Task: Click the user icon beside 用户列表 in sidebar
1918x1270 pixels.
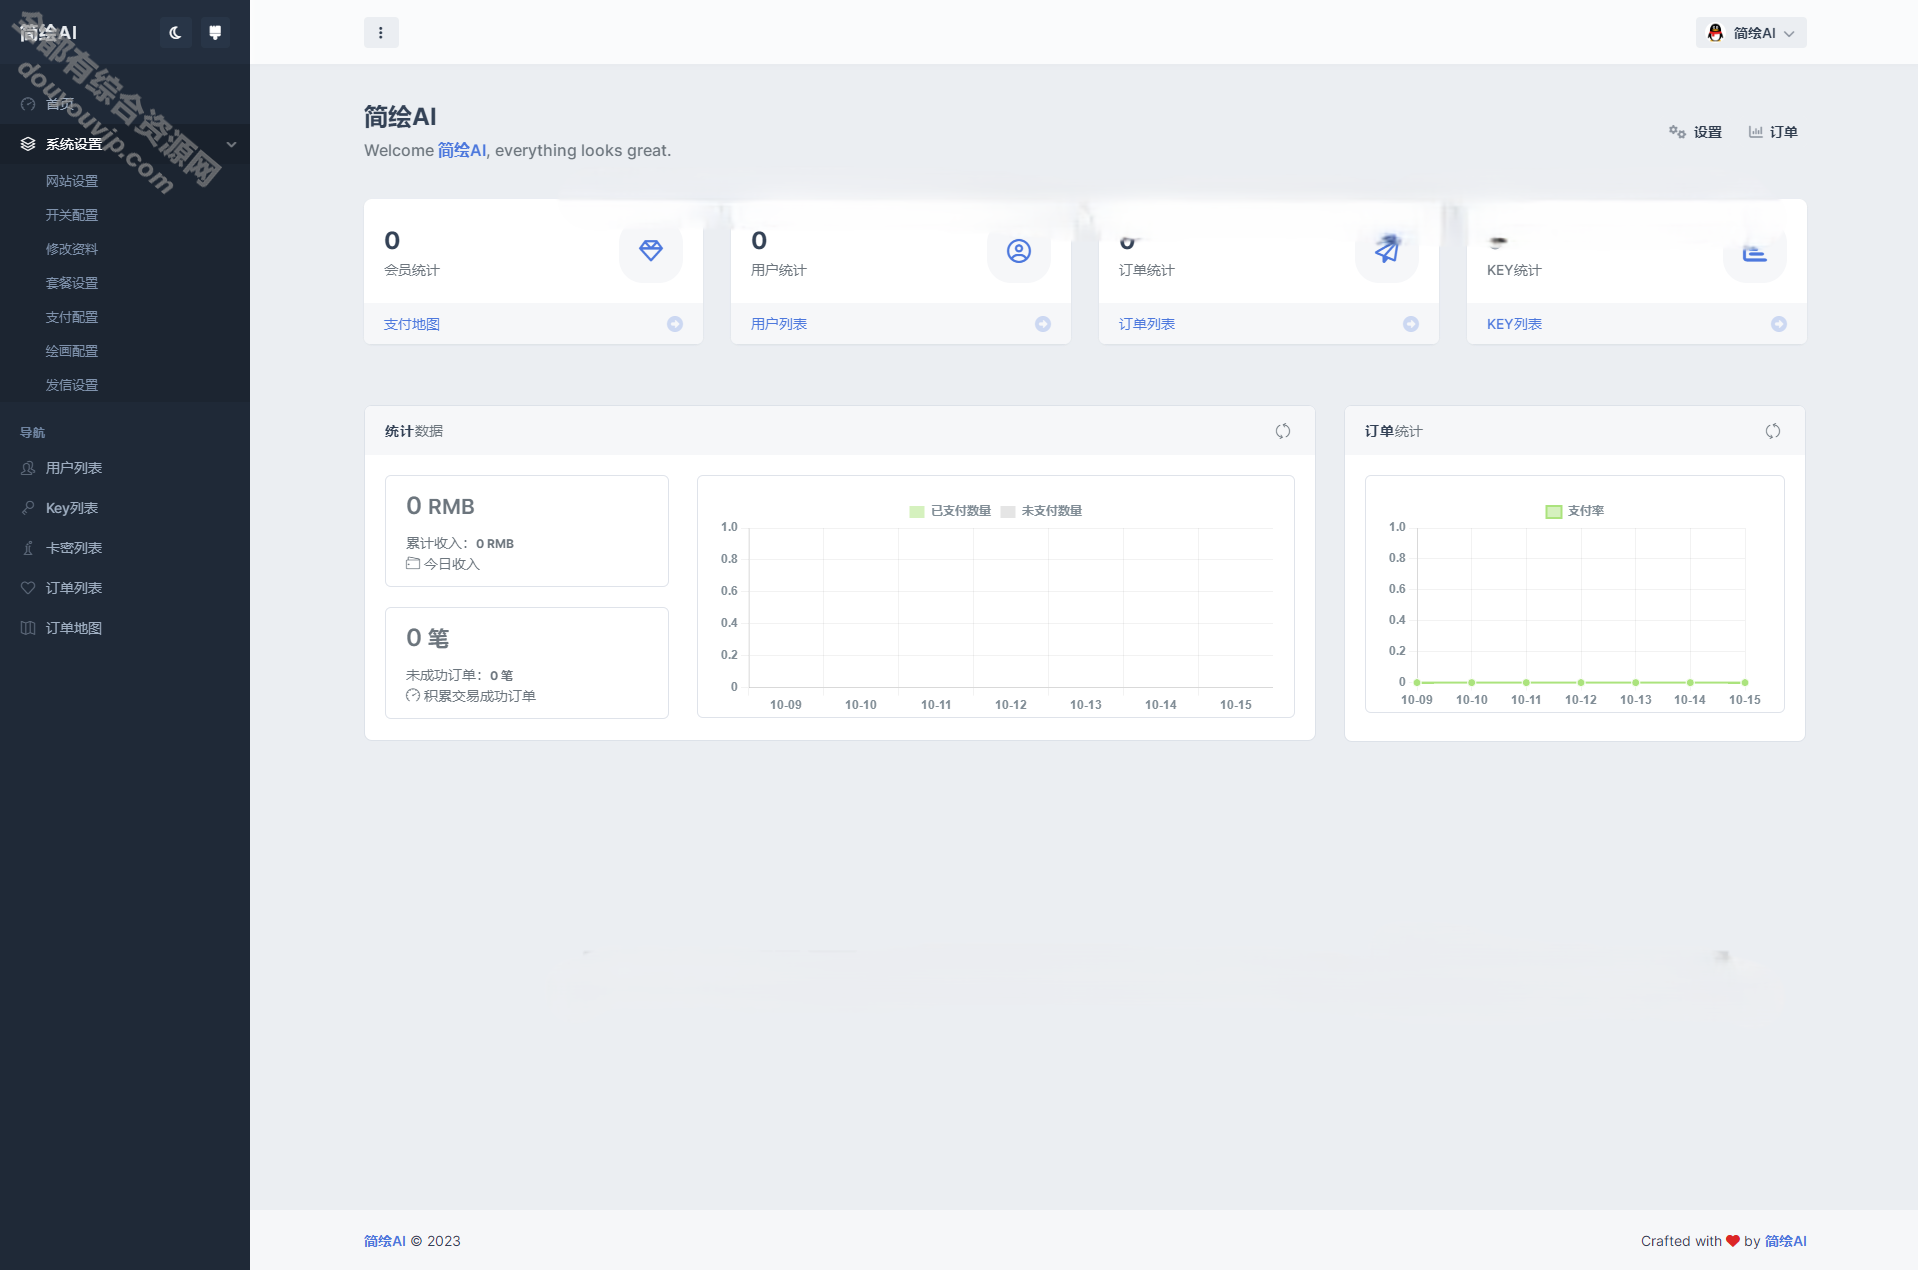Action: [28, 468]
